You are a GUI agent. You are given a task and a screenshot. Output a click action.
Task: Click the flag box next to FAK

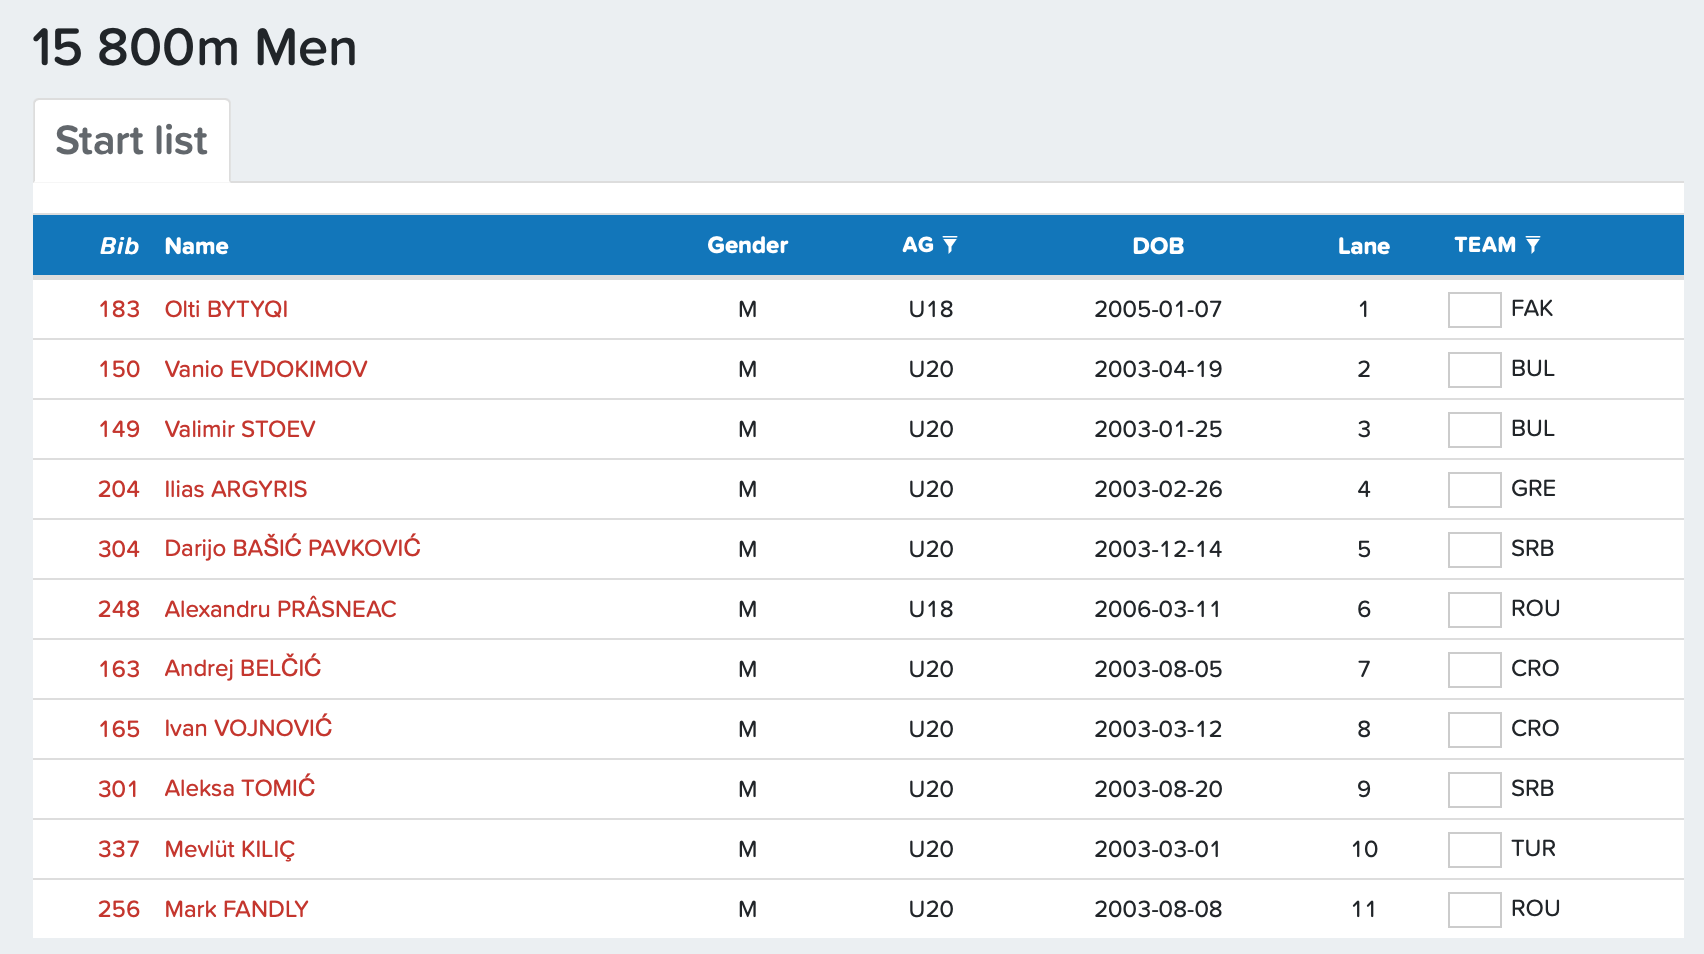[x=1474, y=310]
